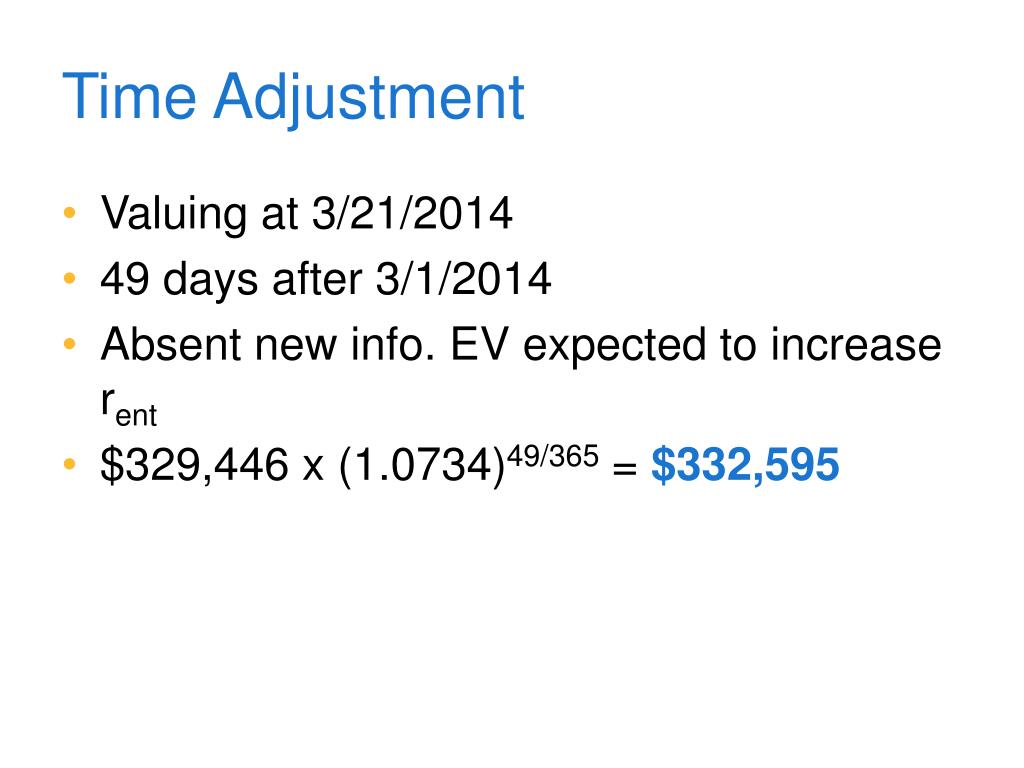Click the word "increase"

tap(856, 347)
